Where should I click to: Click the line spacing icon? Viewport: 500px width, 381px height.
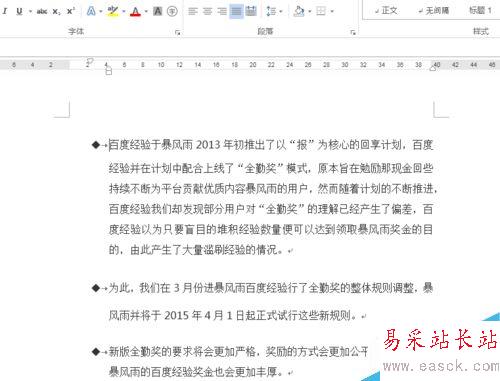(x=271, y=12)
